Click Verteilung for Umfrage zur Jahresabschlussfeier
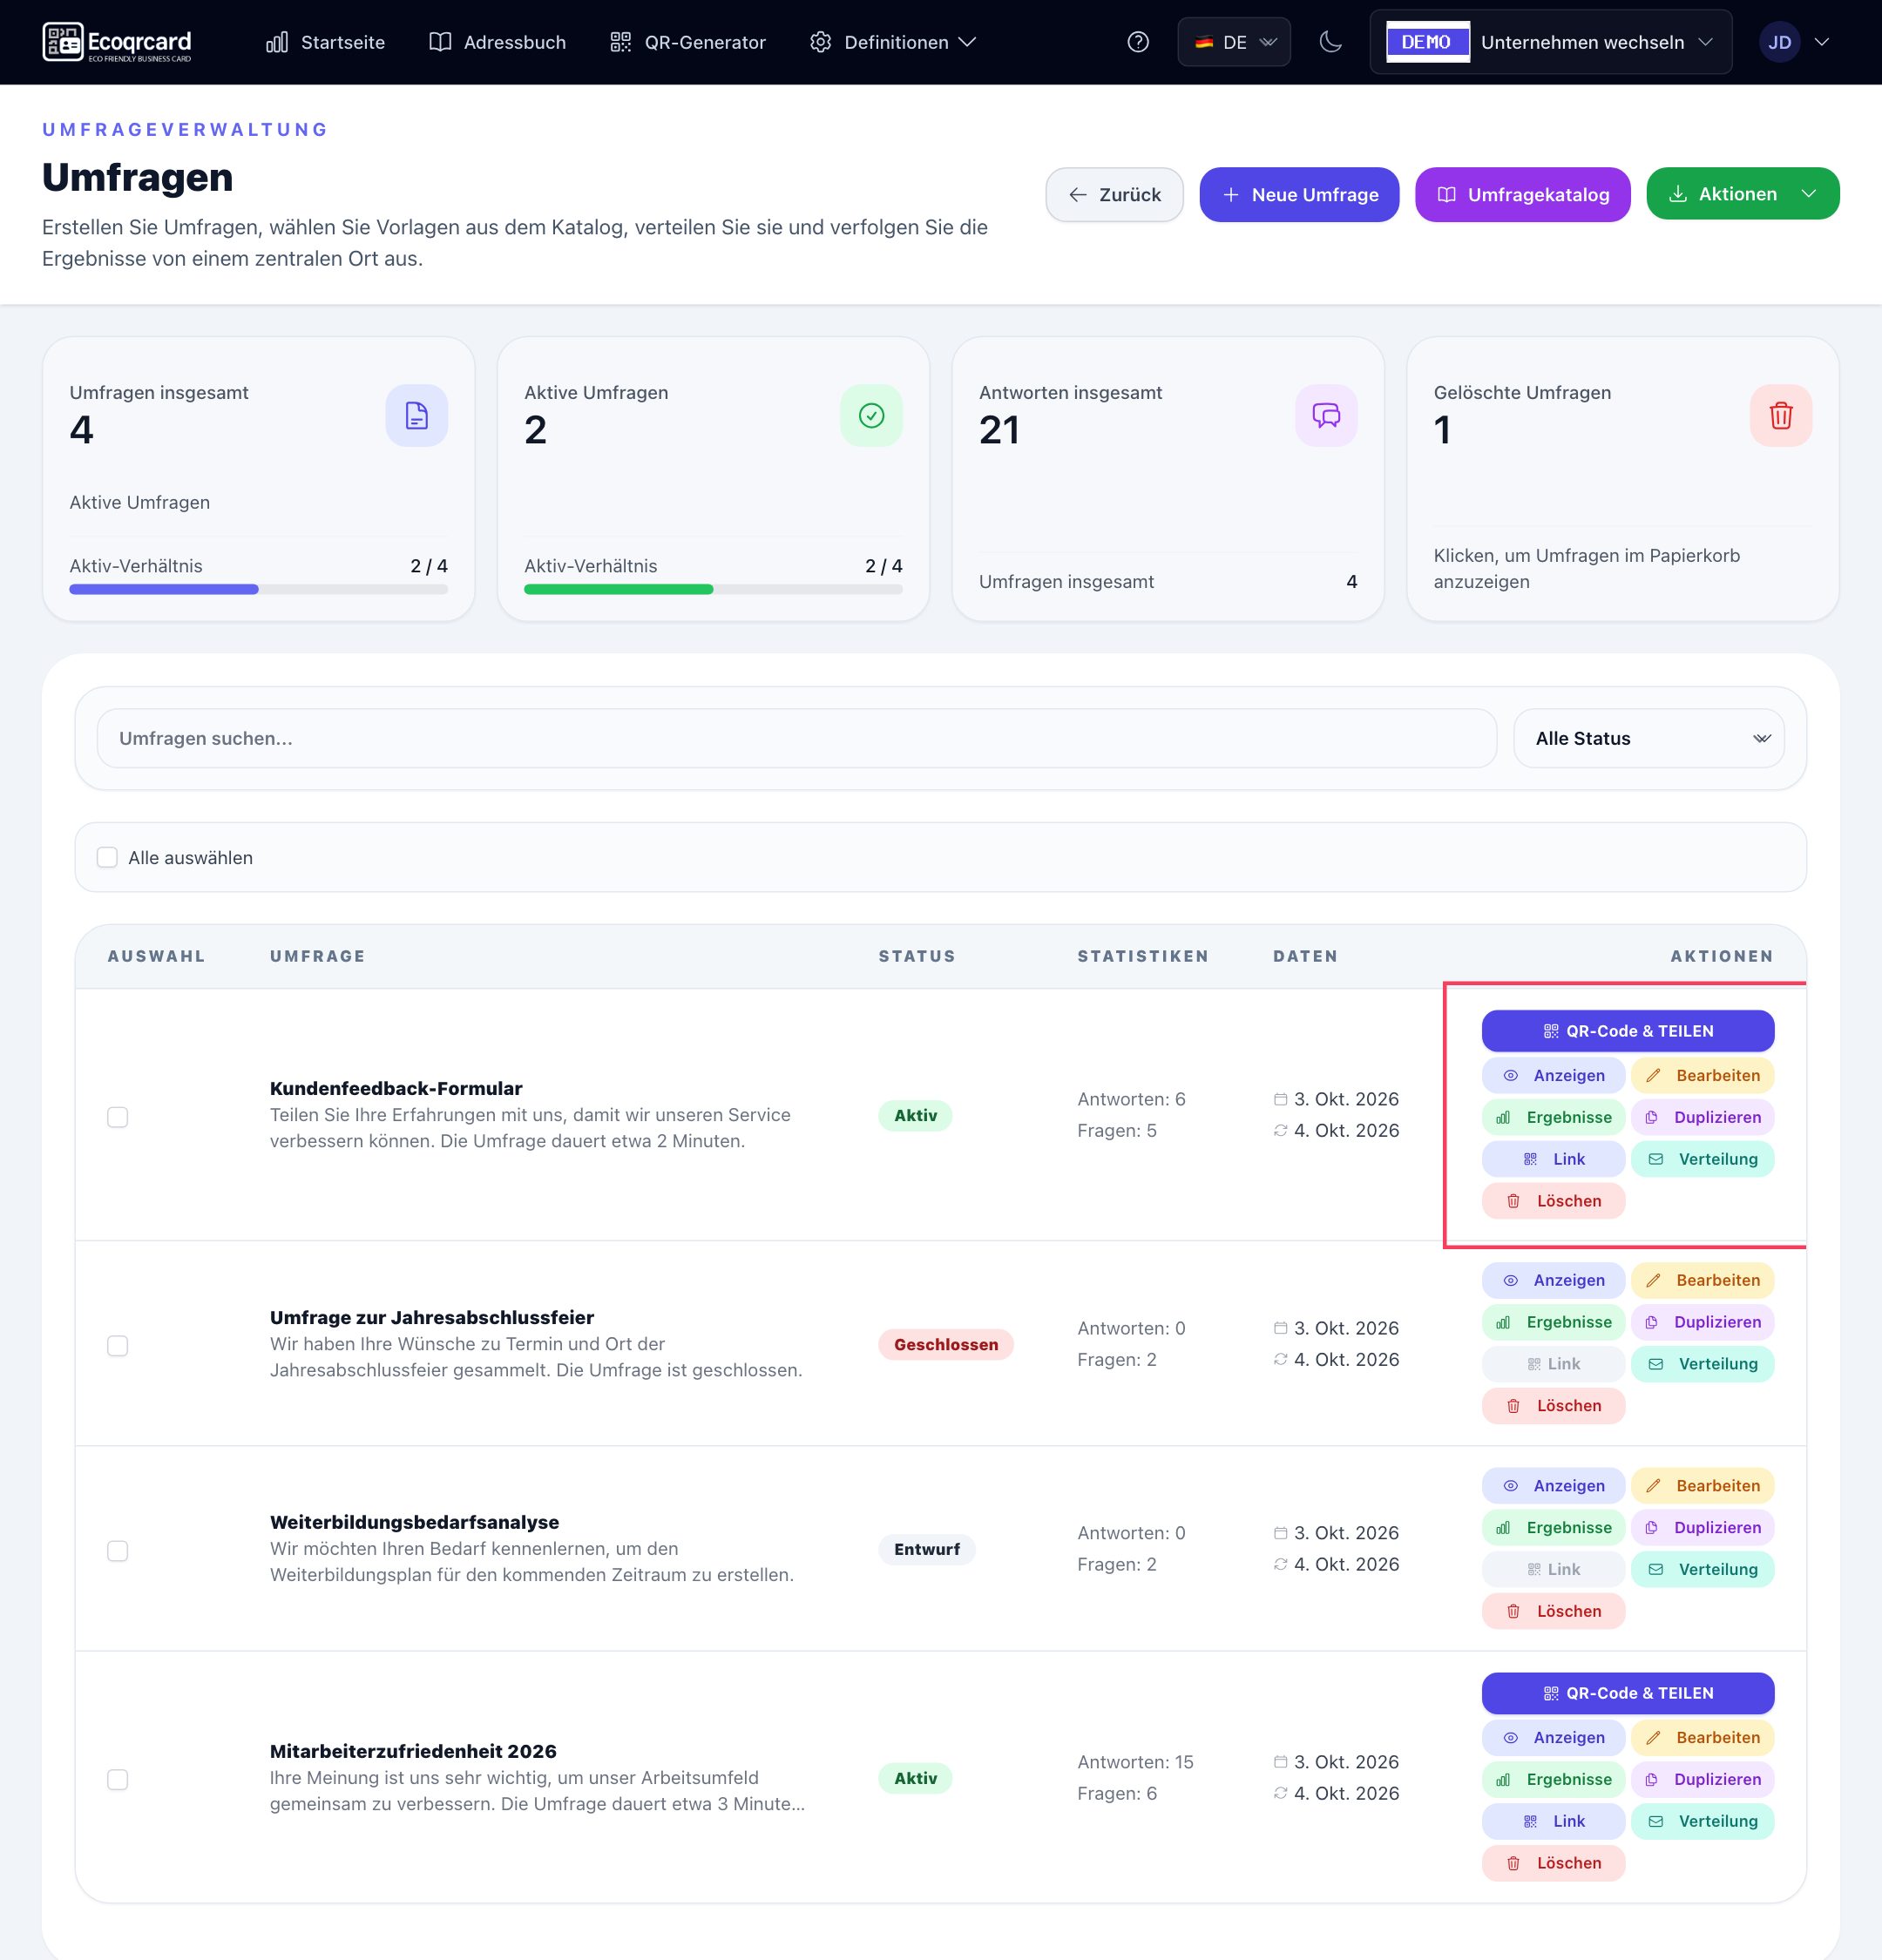This screenshot has height=1960, width=1882. tap(1702, 1364)
